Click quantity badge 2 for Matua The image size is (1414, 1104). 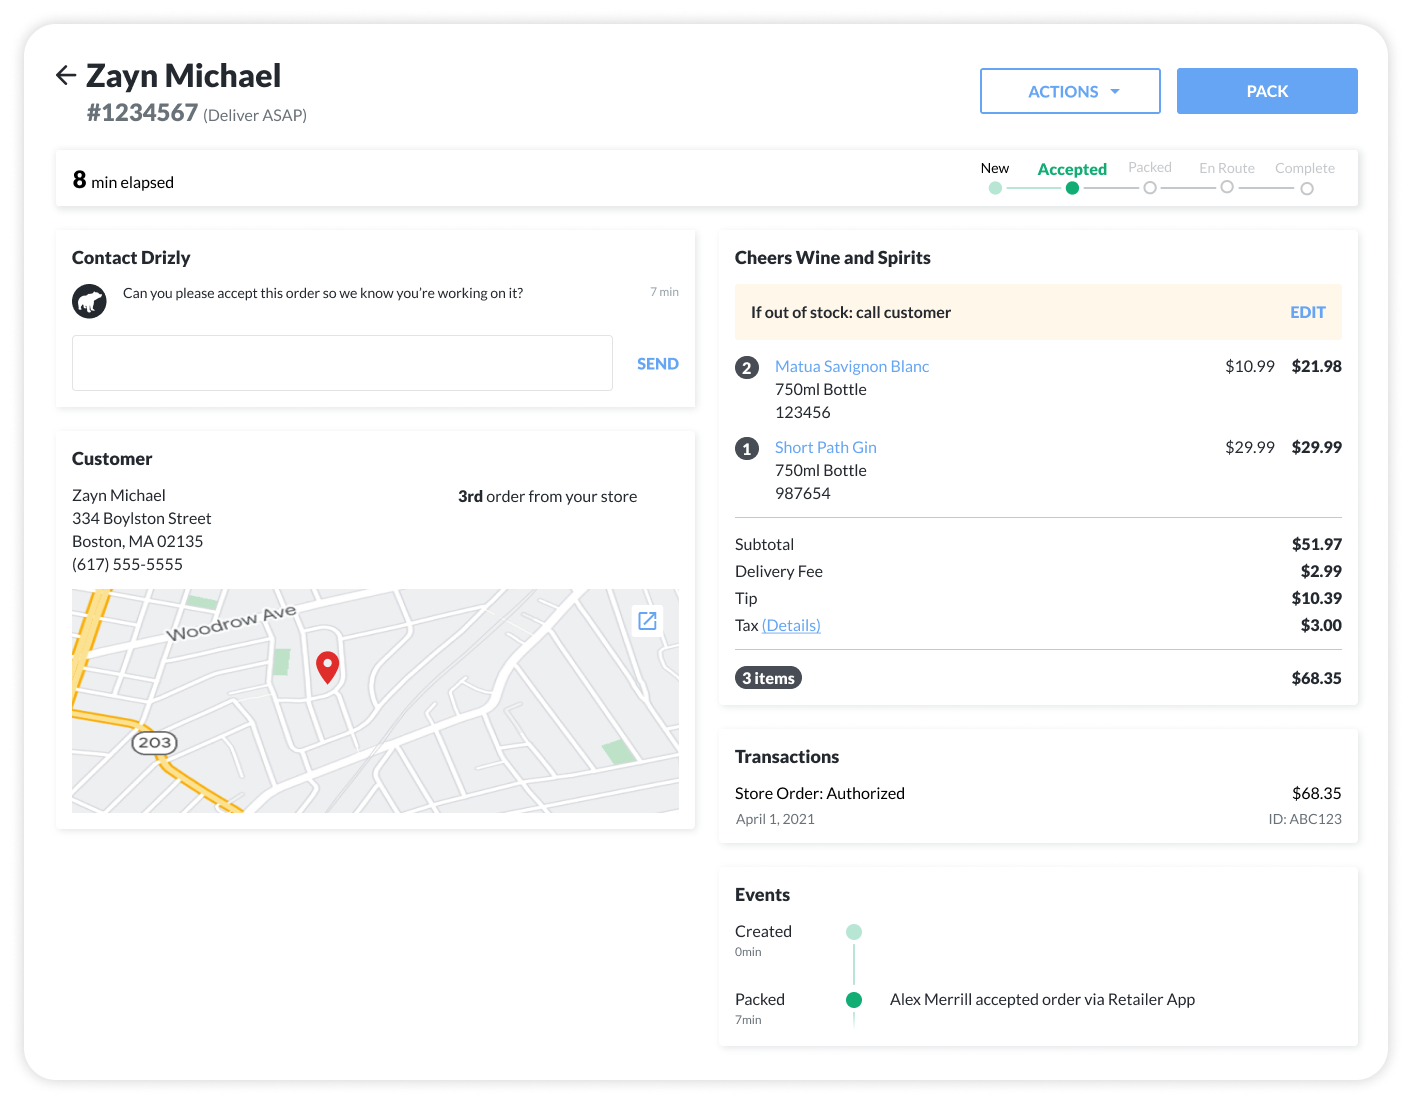[x=747, y=368]
